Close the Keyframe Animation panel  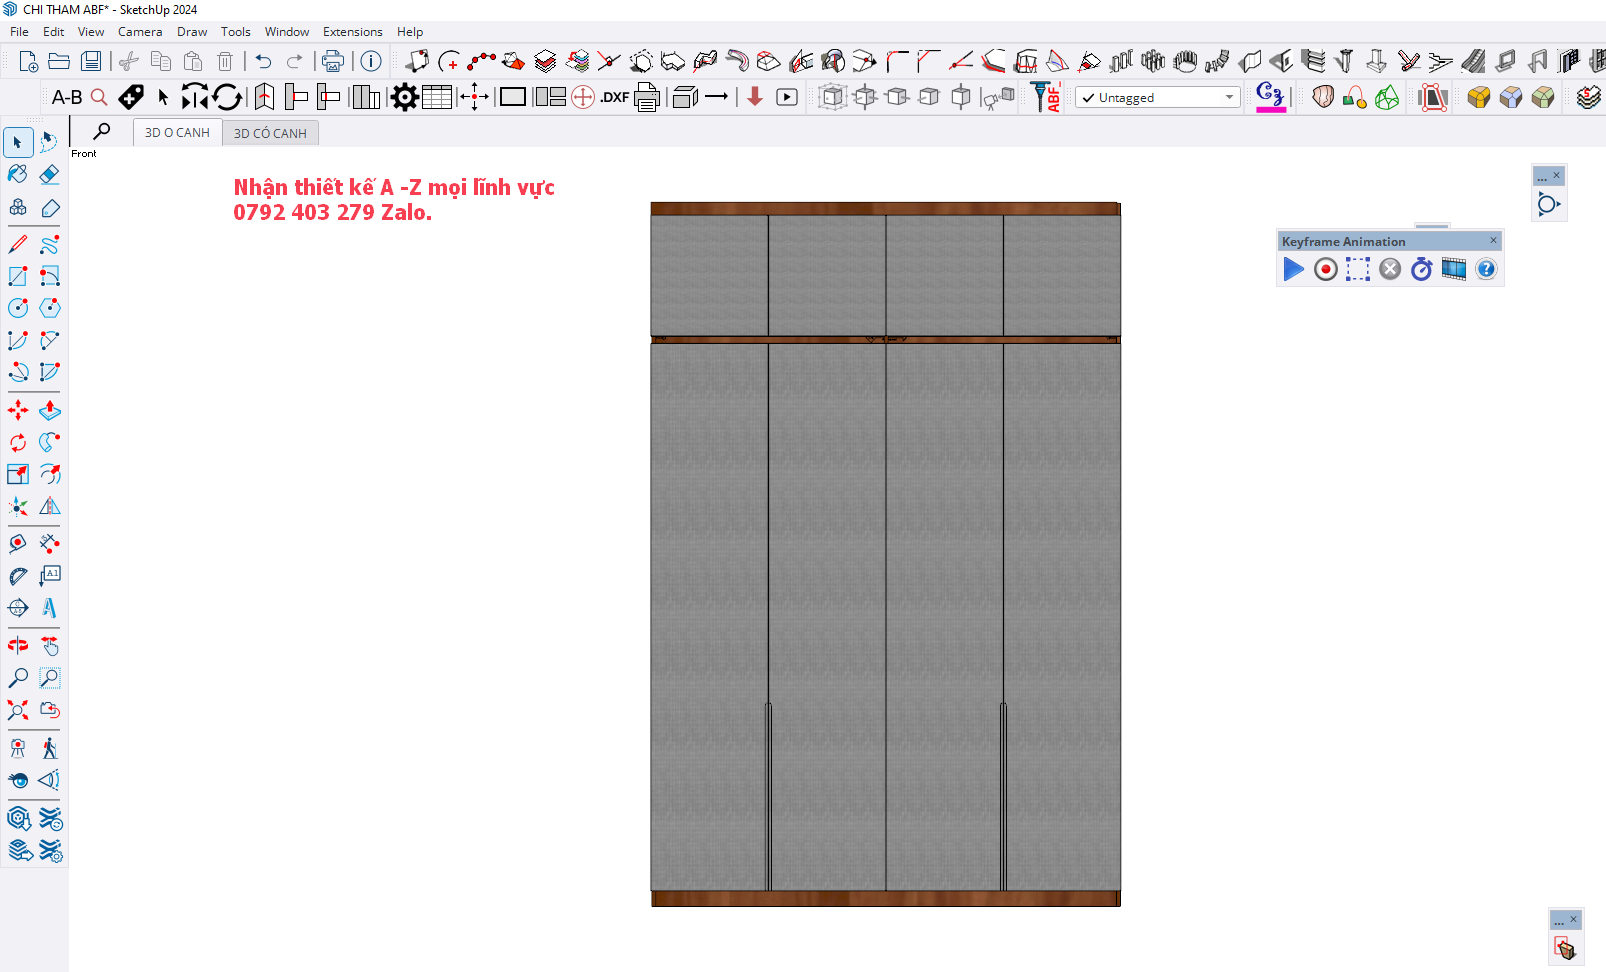coord(1493,241)
